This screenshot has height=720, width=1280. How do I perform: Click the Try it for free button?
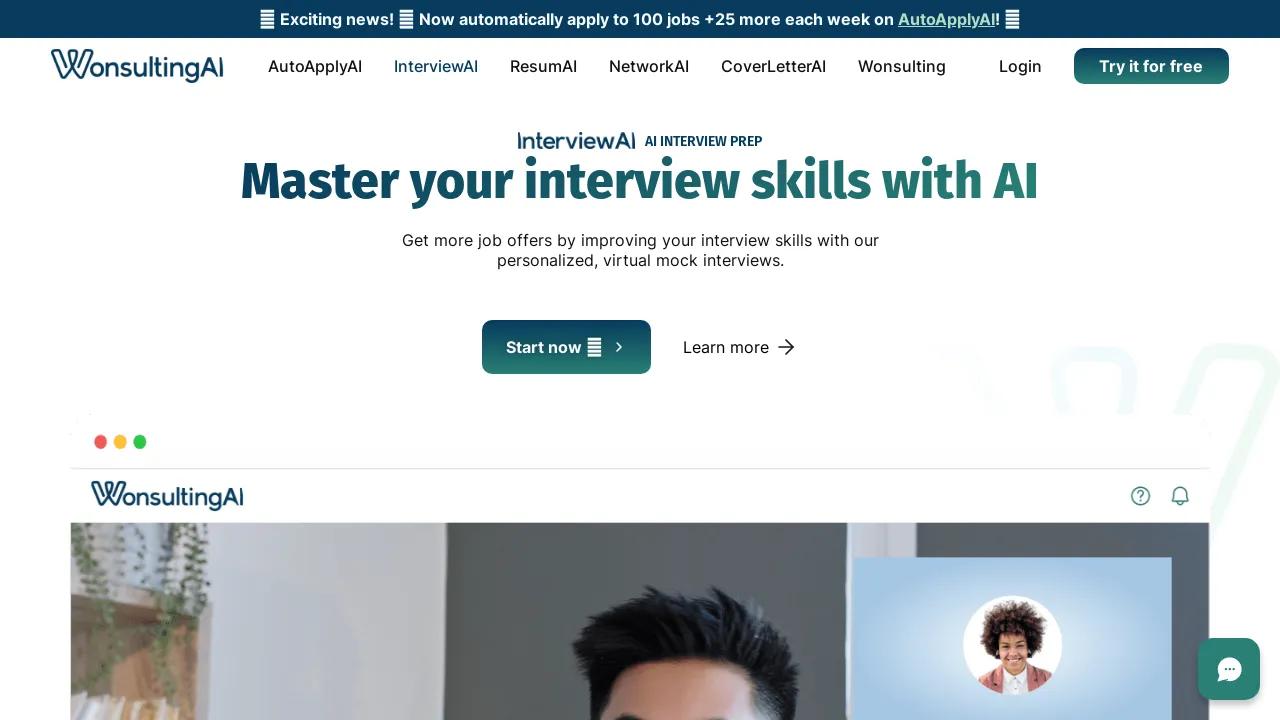pos(1151,66)
